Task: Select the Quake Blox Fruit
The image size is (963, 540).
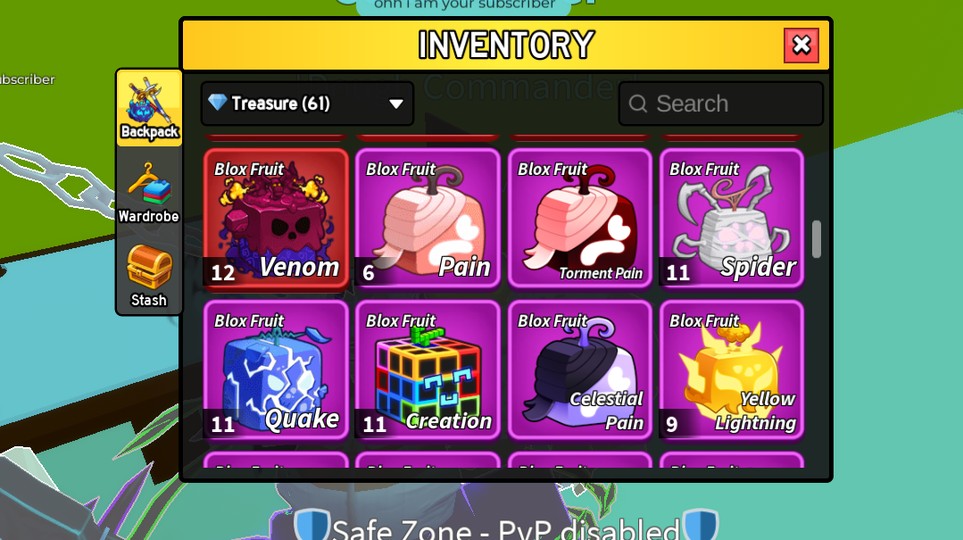Action: pyautogui.click(x=276, y=370)
